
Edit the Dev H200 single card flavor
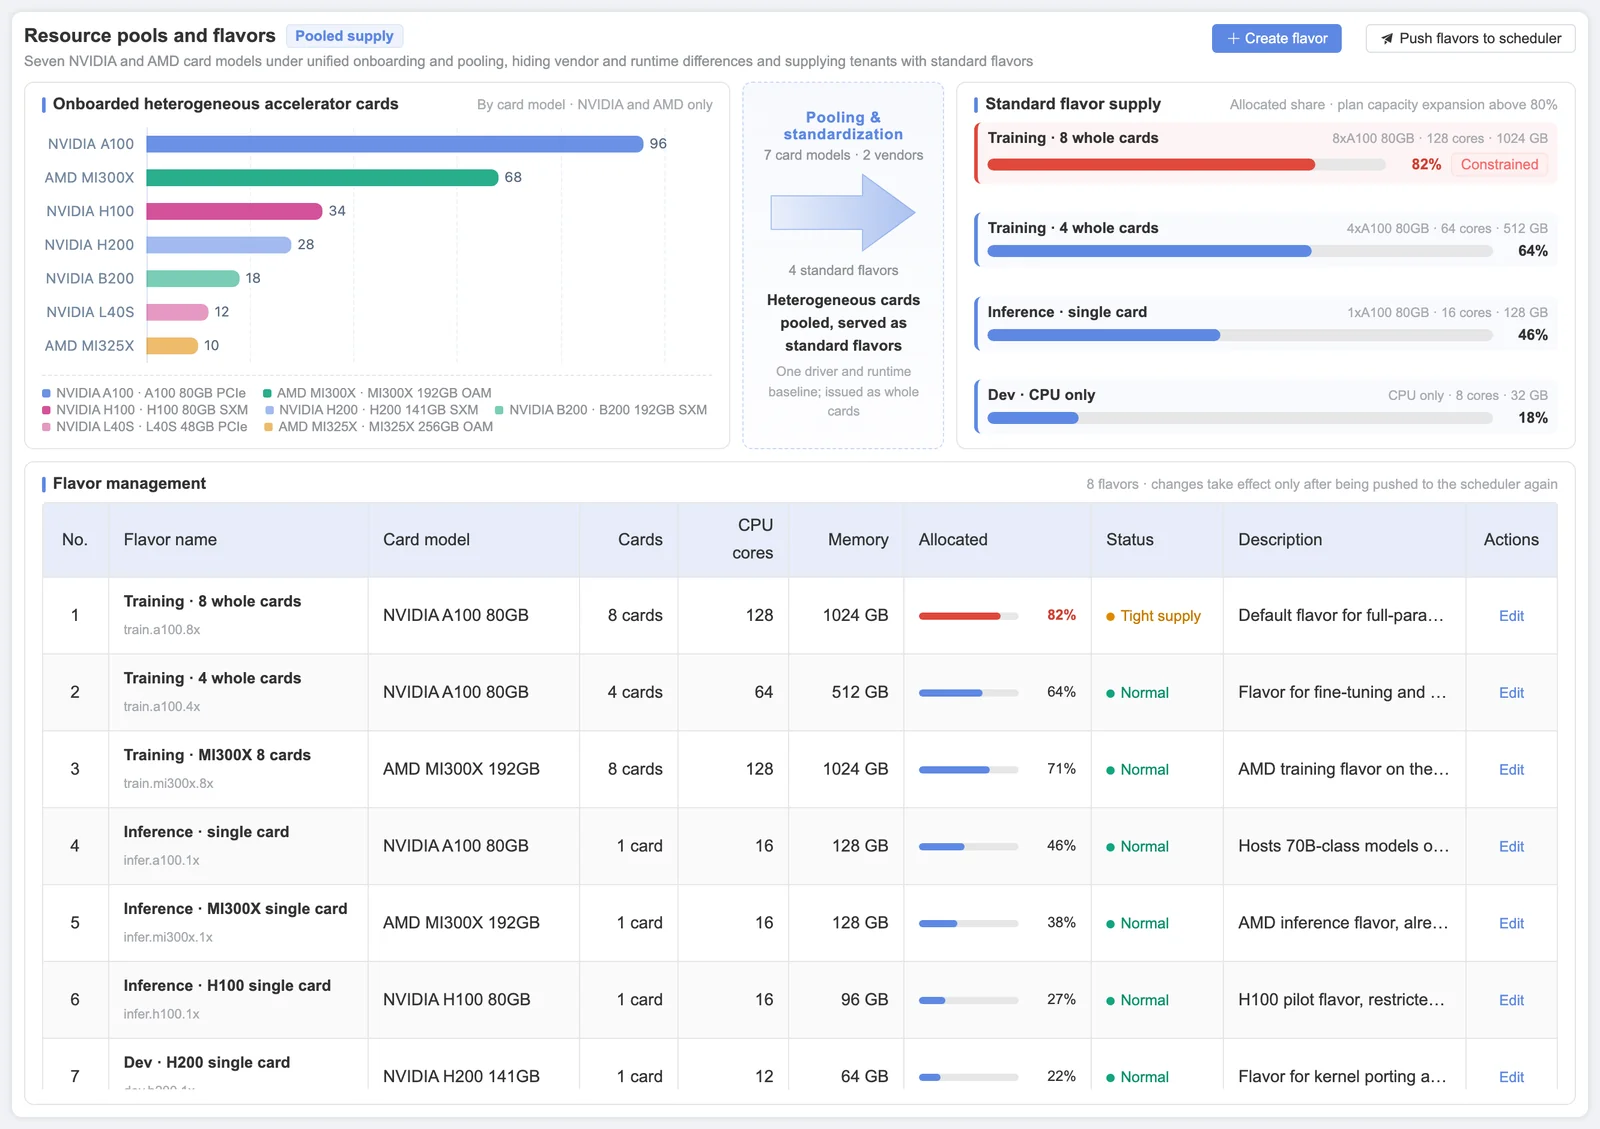[1511, 1077]
